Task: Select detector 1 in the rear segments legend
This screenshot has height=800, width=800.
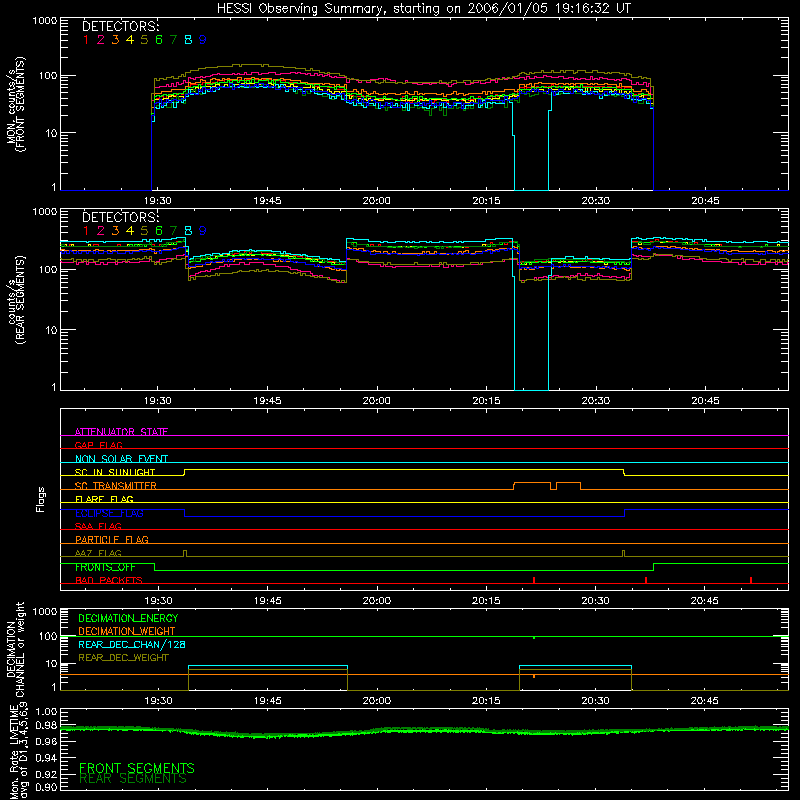Action: pos(86,231)
